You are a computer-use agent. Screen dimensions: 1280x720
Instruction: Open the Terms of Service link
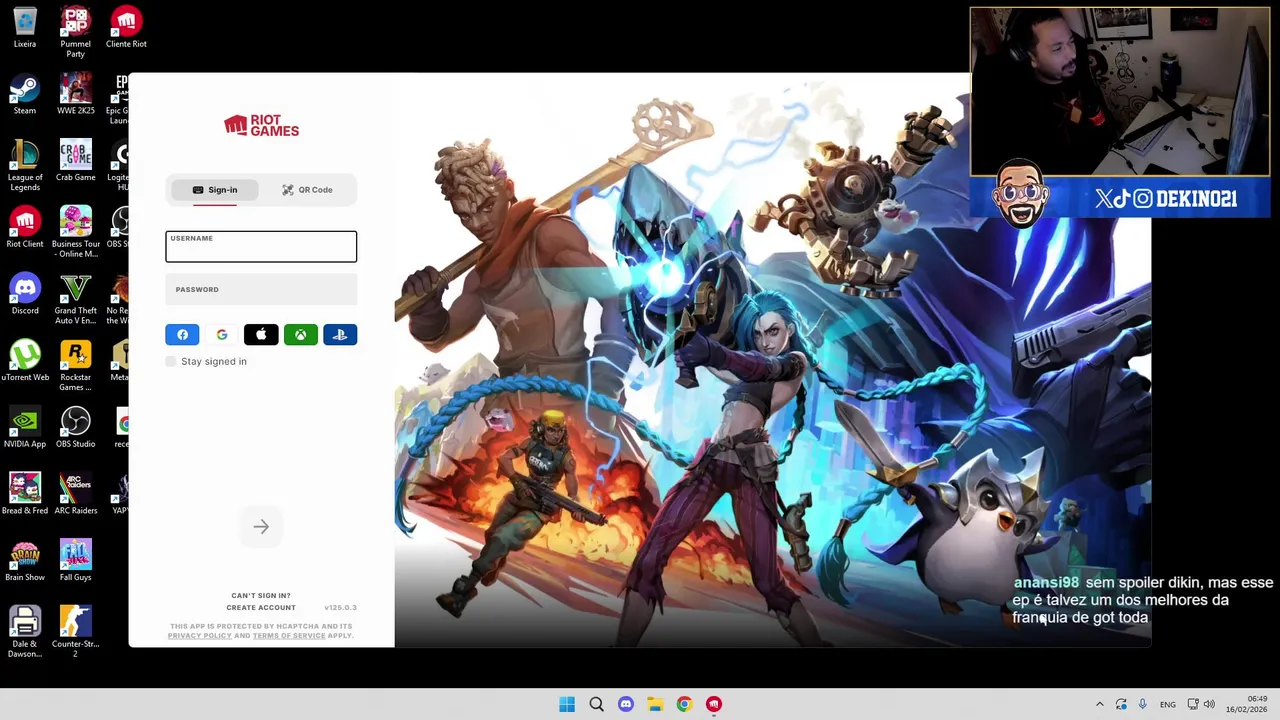coord(289,635)
